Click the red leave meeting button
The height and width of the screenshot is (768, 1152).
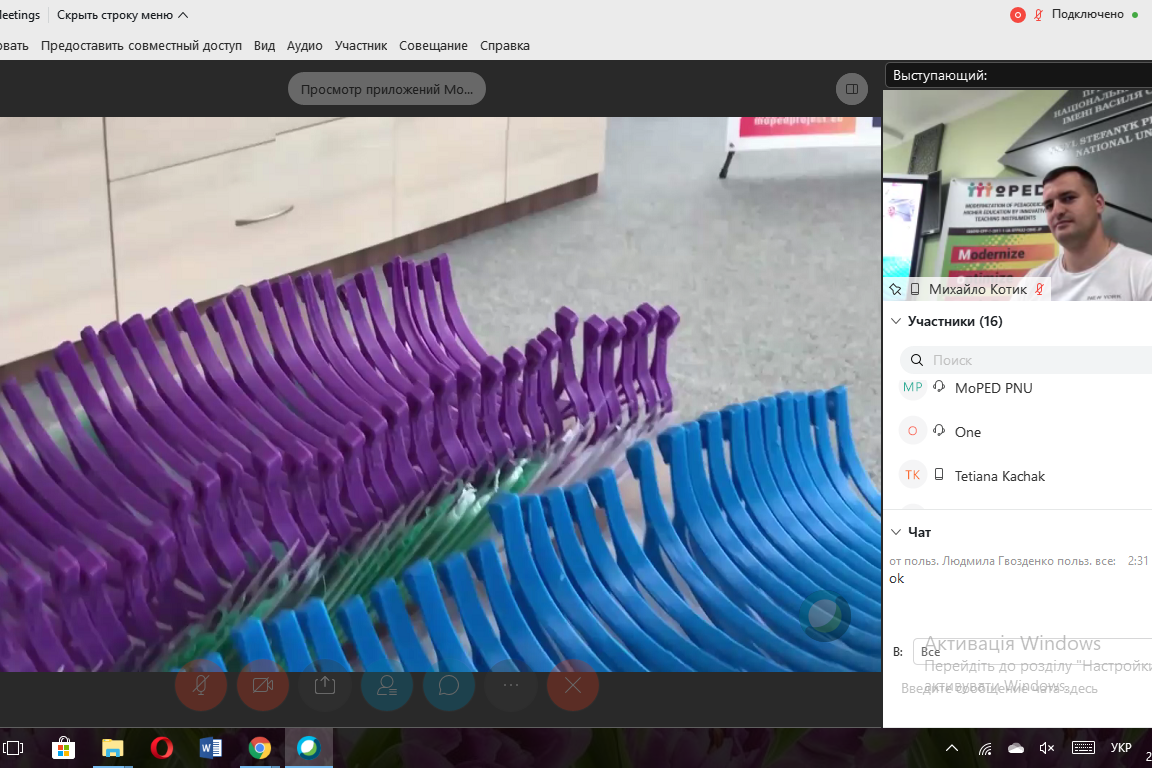pos(573,685)
